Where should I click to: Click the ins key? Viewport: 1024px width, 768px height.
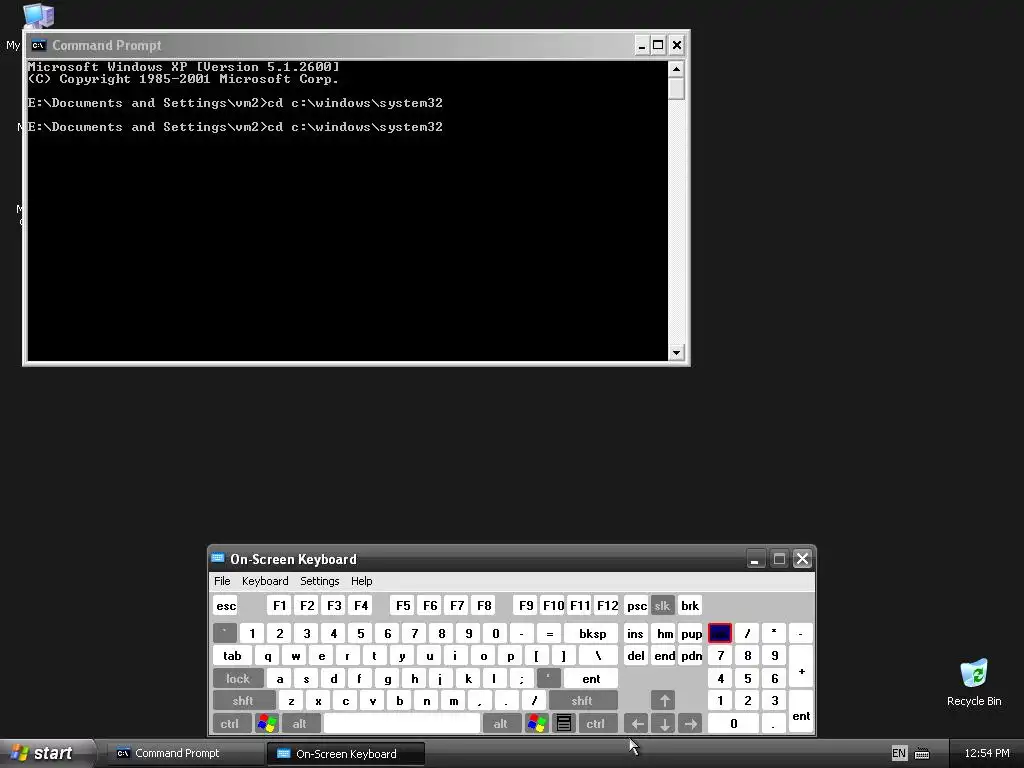[x=635, y=633]
